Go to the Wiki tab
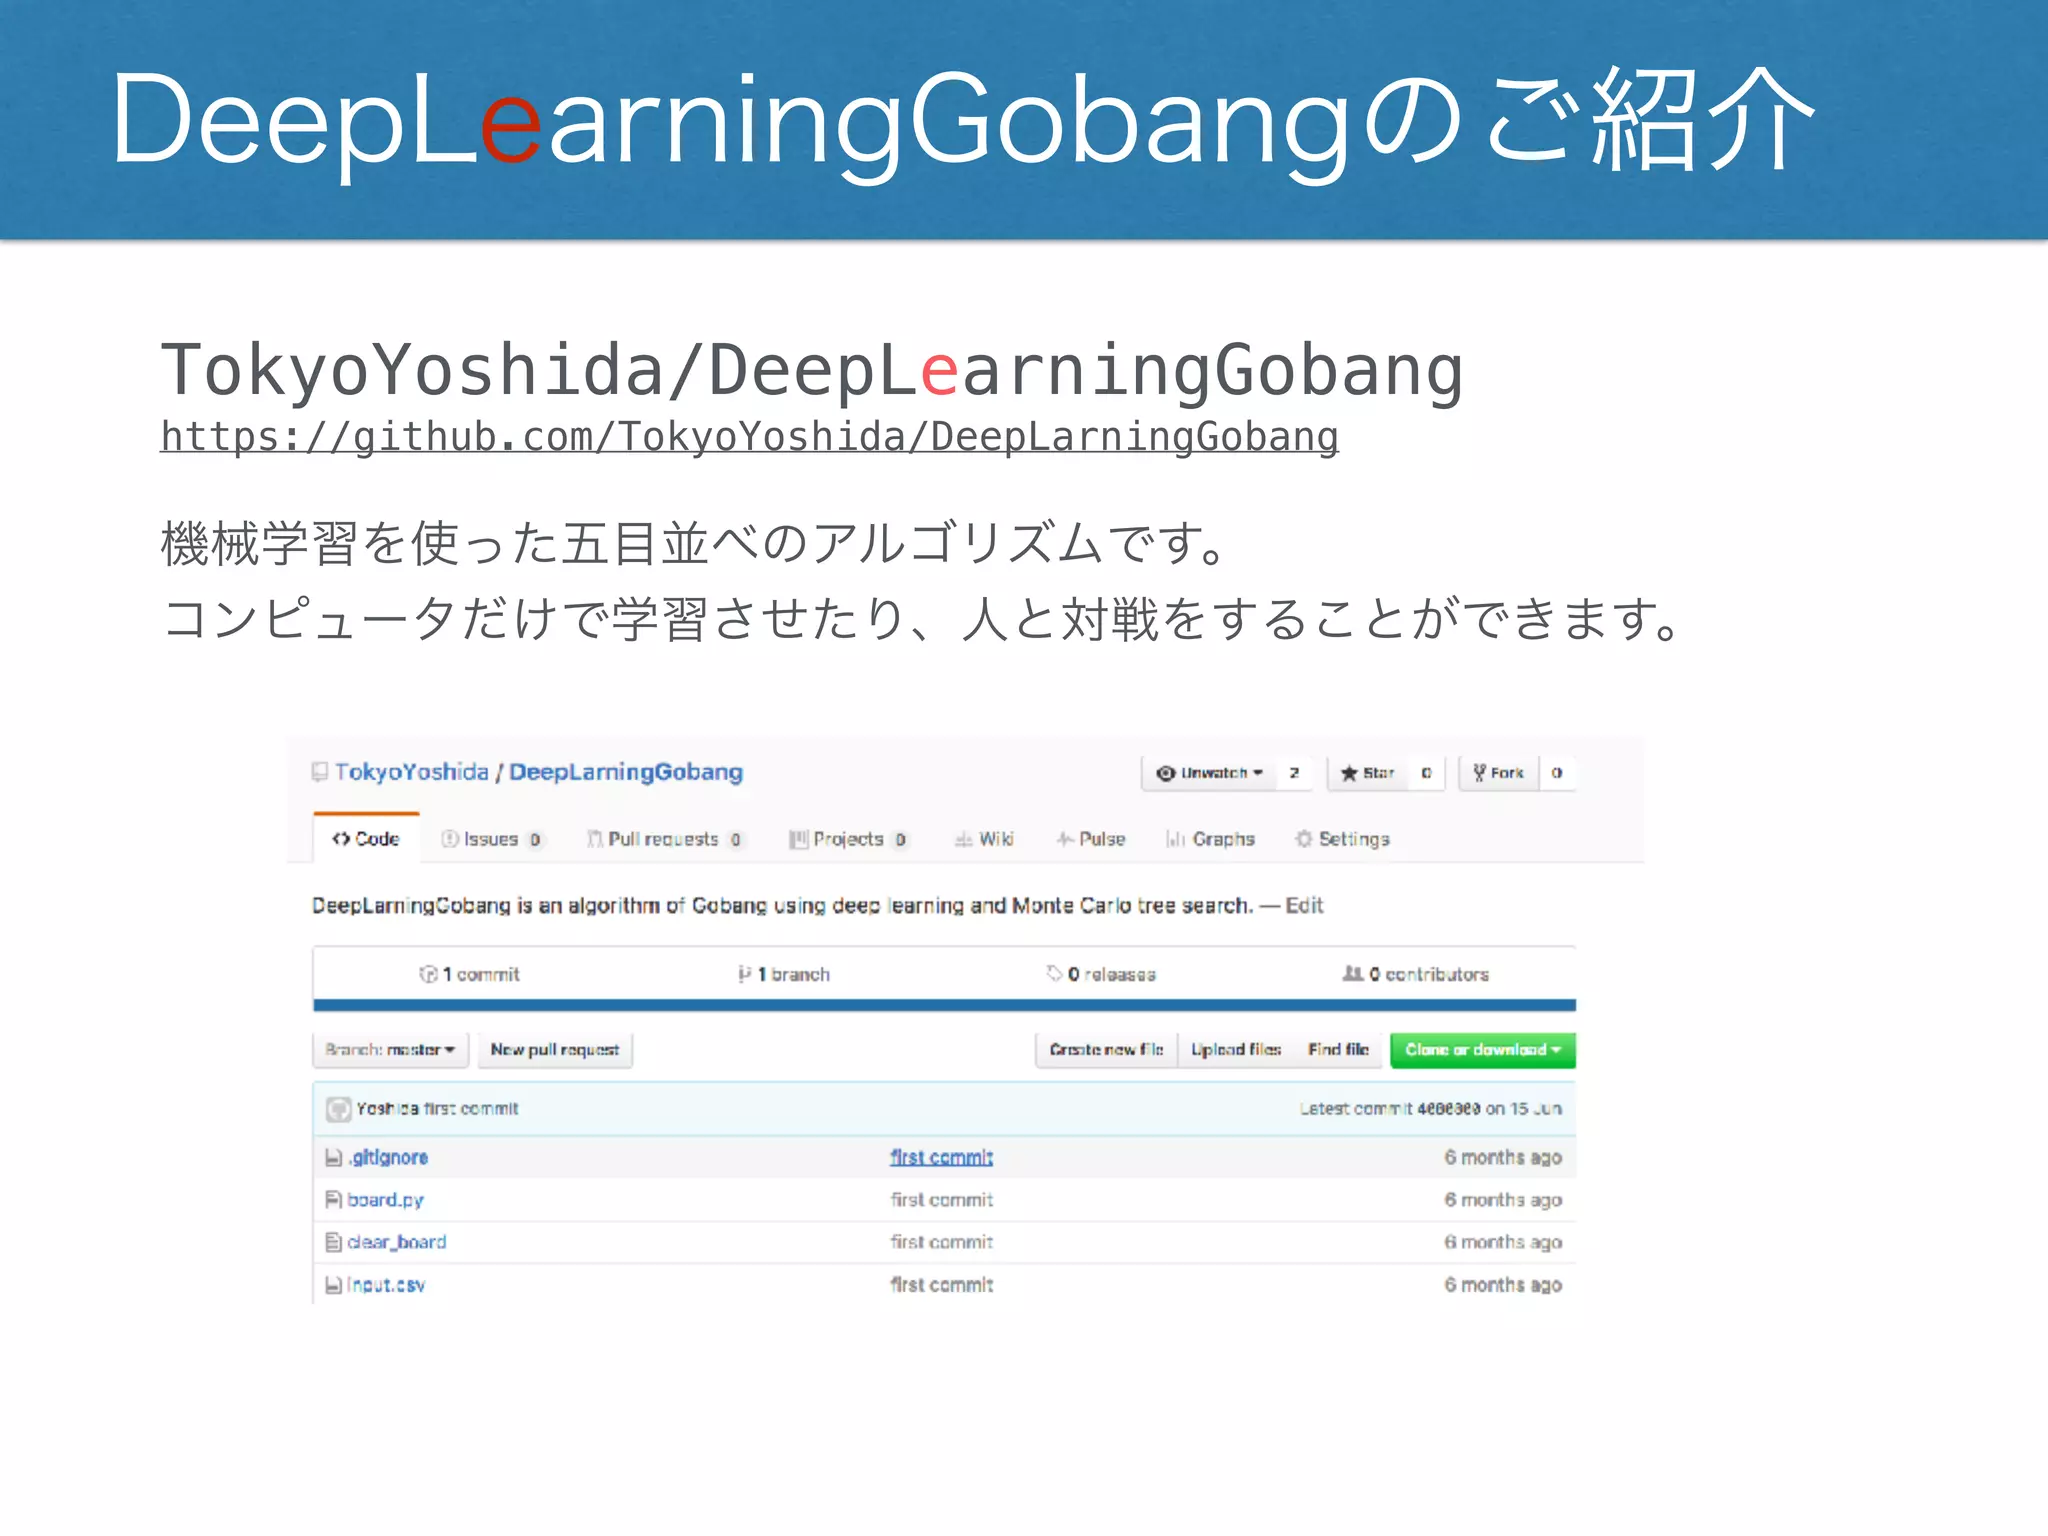This screenshot has width=2048, height=1536. pos(984,839)
